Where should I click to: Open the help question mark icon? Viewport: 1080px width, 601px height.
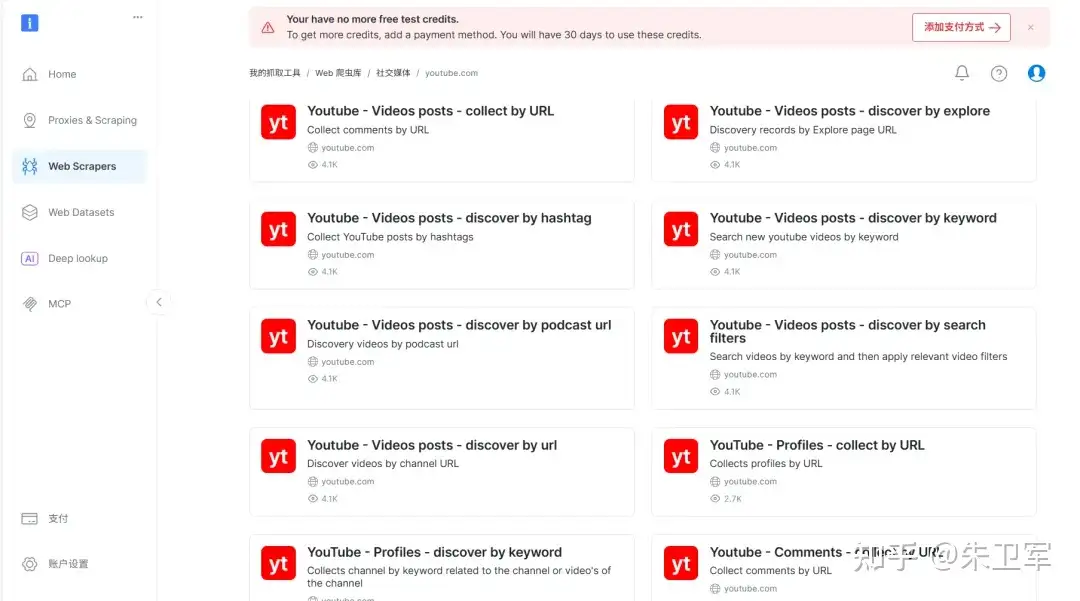tap(999, 73)
